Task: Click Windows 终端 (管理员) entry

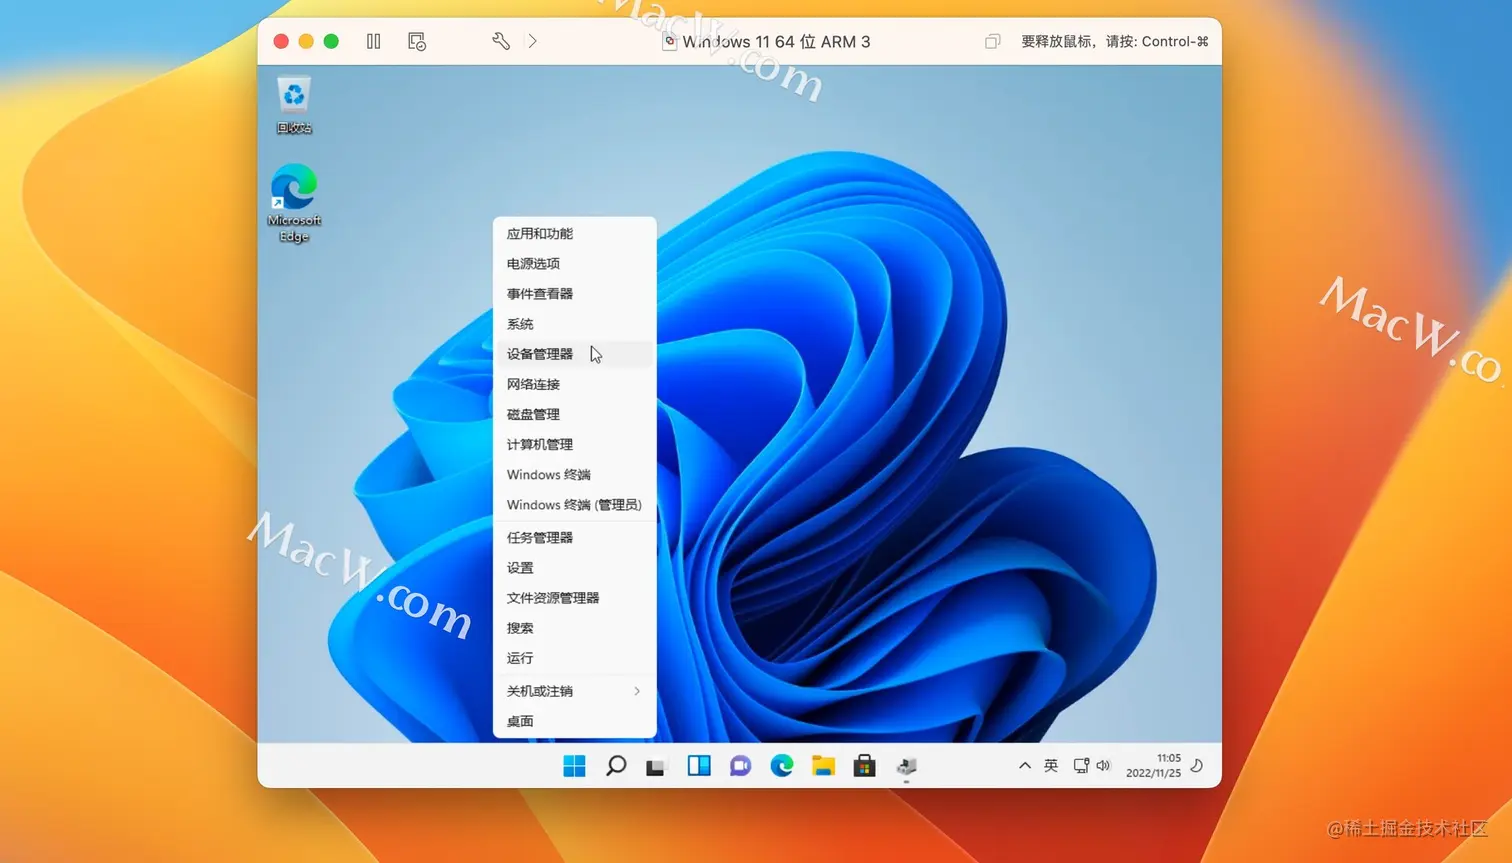Action: pyautogui.click(x=575, y=505)
